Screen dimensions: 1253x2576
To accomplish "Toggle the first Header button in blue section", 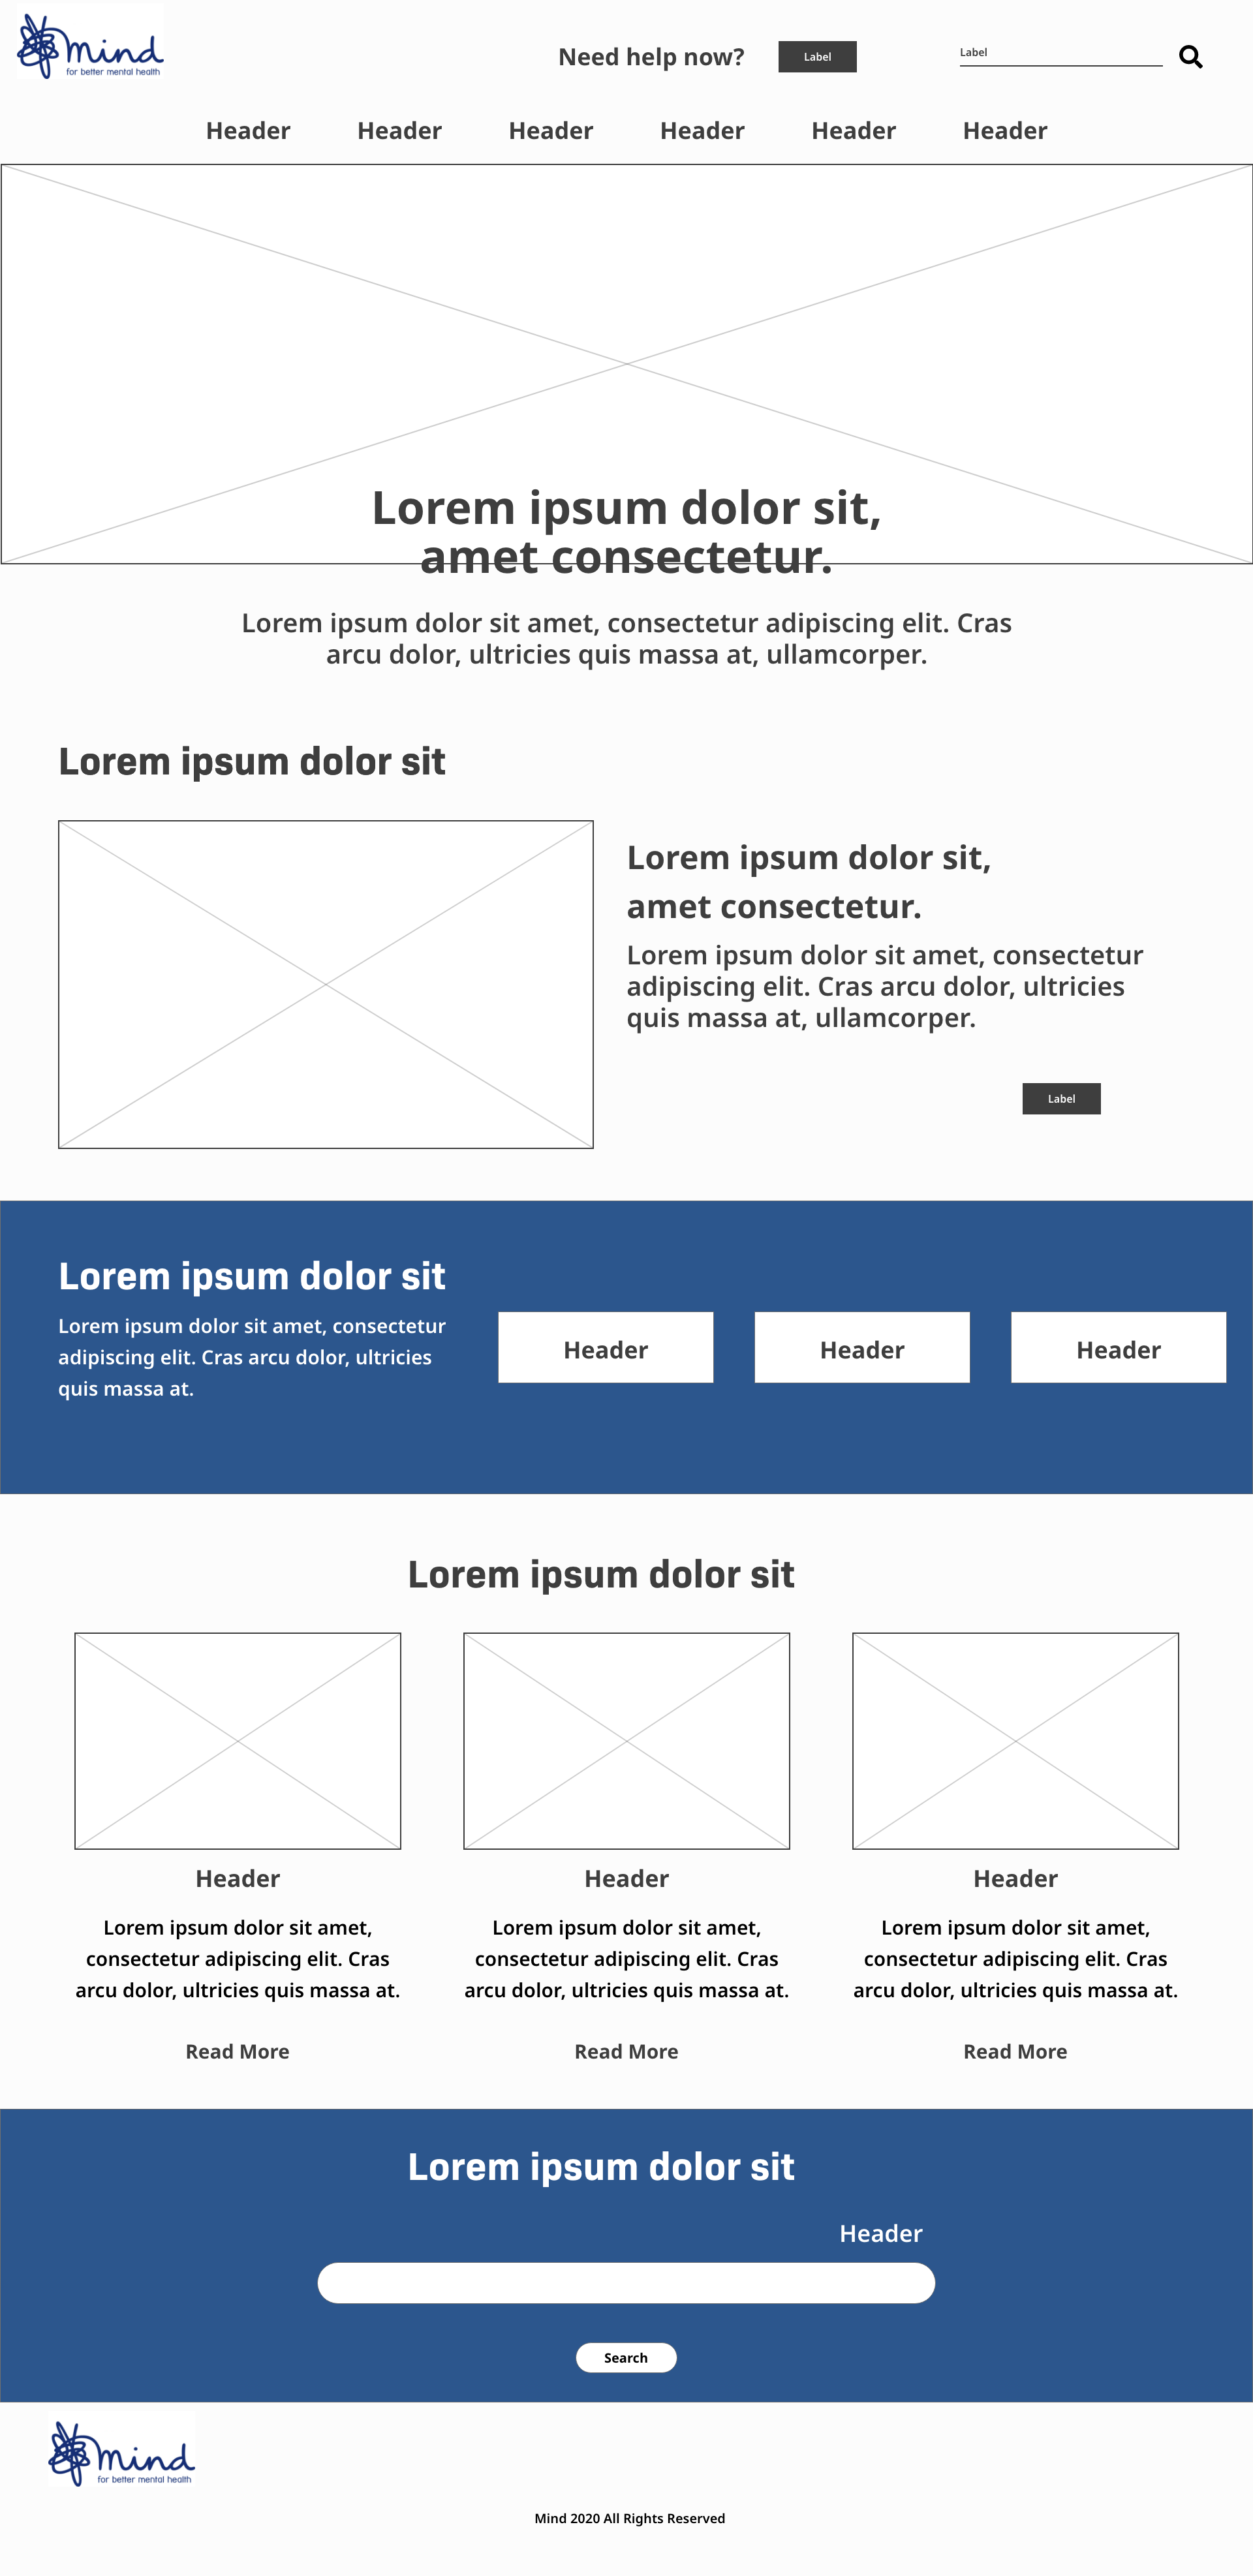I will pyautogui.click(x=606, y=1347).
